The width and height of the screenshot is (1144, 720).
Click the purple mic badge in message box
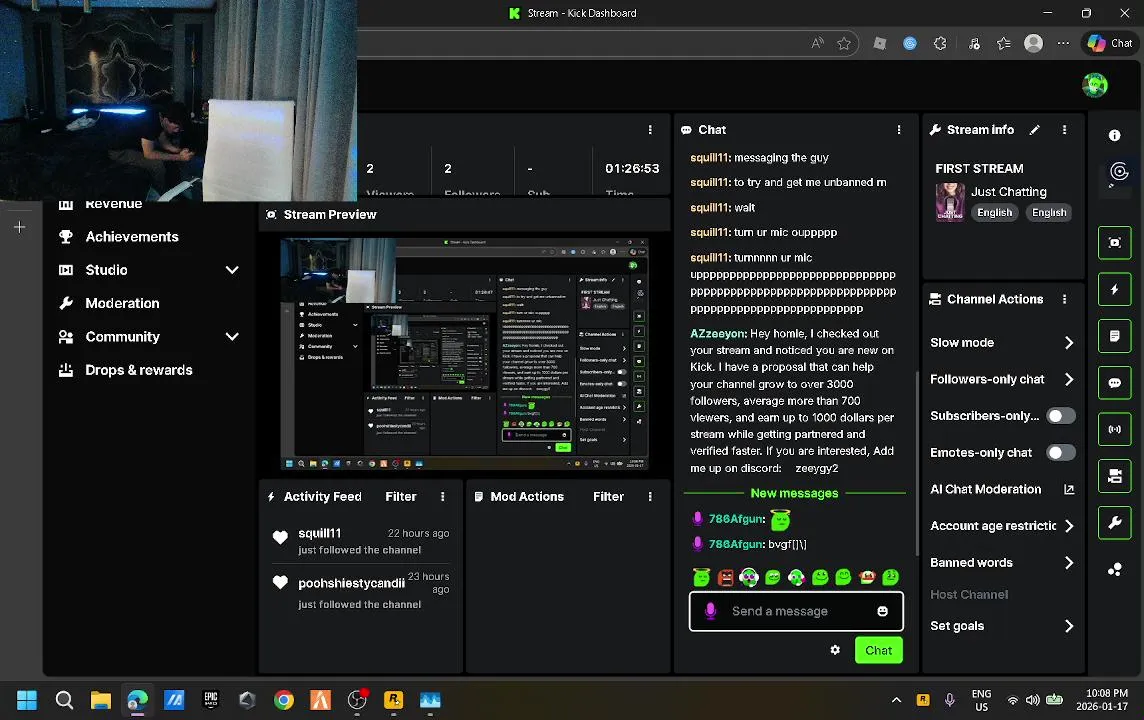click(710, 611)
